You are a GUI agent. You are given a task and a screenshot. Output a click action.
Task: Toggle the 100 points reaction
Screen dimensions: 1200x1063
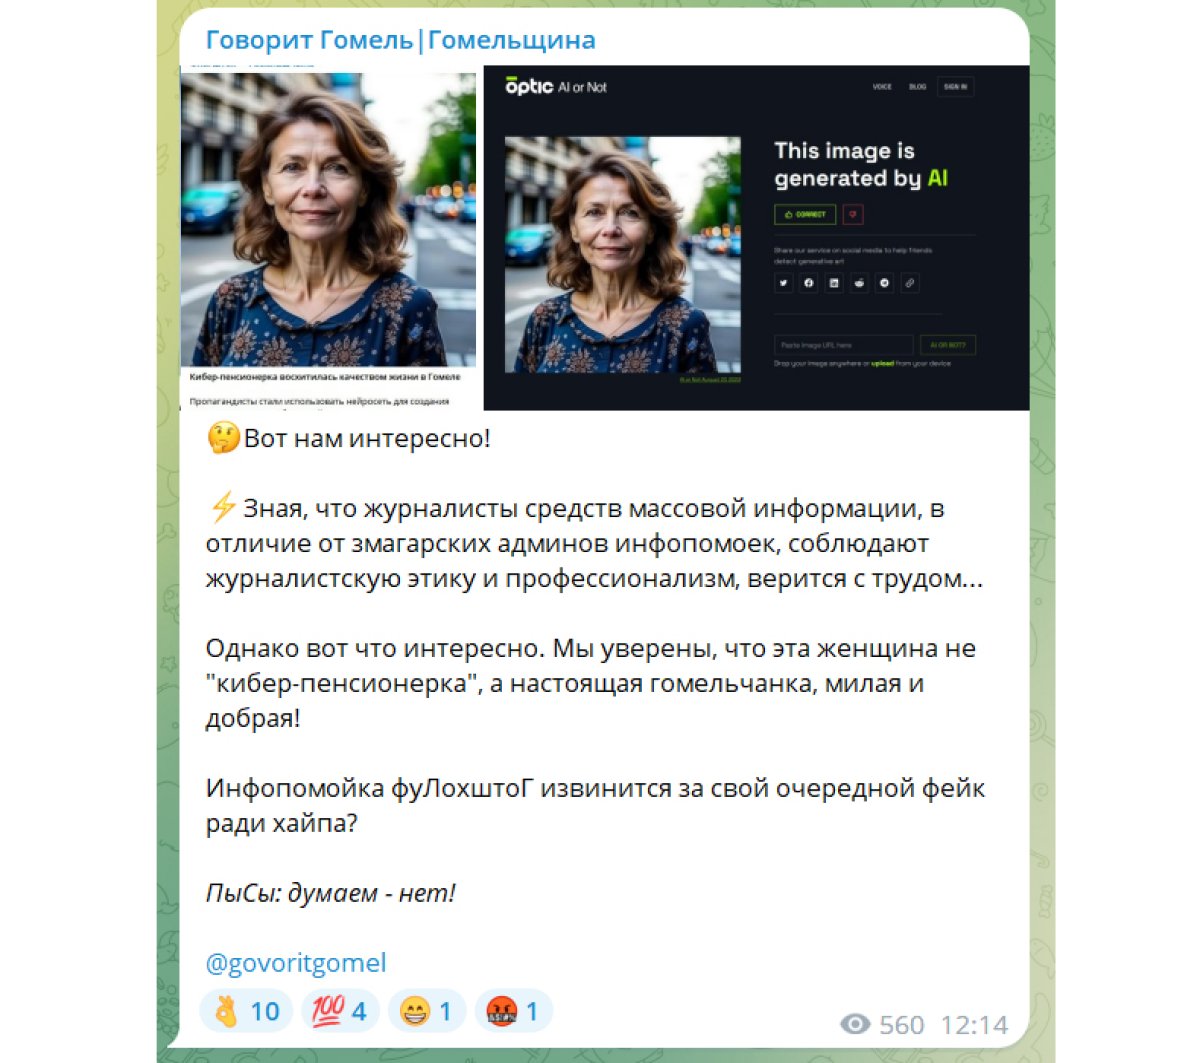pos(339,1011)
